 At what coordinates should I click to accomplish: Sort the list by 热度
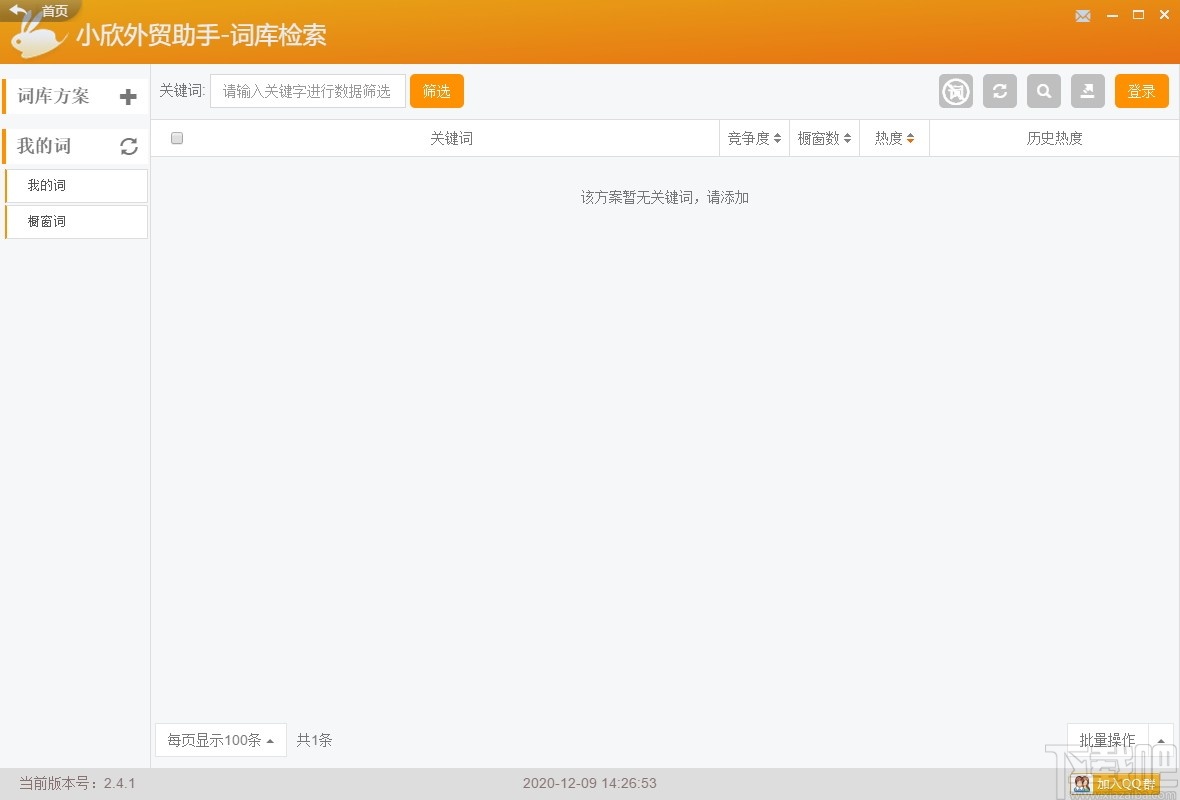[893, 138]
